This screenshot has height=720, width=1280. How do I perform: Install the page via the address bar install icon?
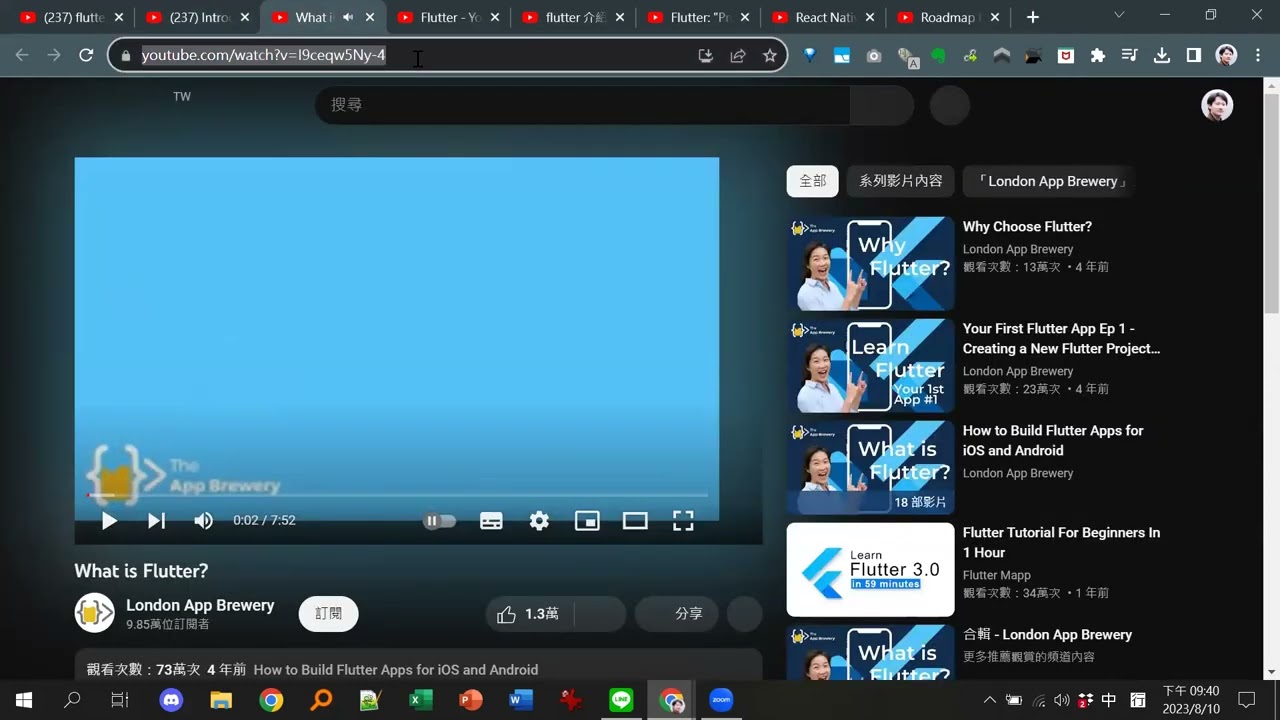coord(706,56)
